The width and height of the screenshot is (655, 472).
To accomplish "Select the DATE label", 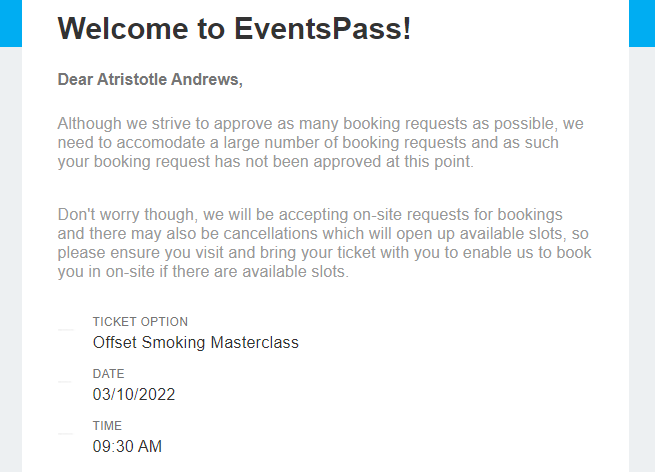I will pos(109,373).
